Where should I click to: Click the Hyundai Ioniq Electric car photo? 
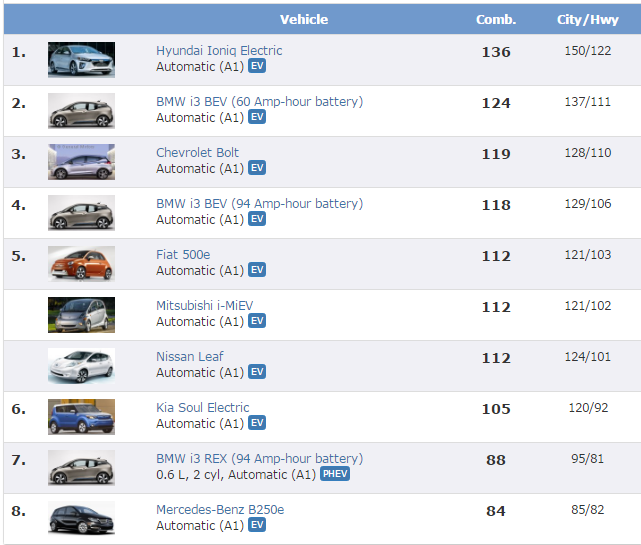81,60
